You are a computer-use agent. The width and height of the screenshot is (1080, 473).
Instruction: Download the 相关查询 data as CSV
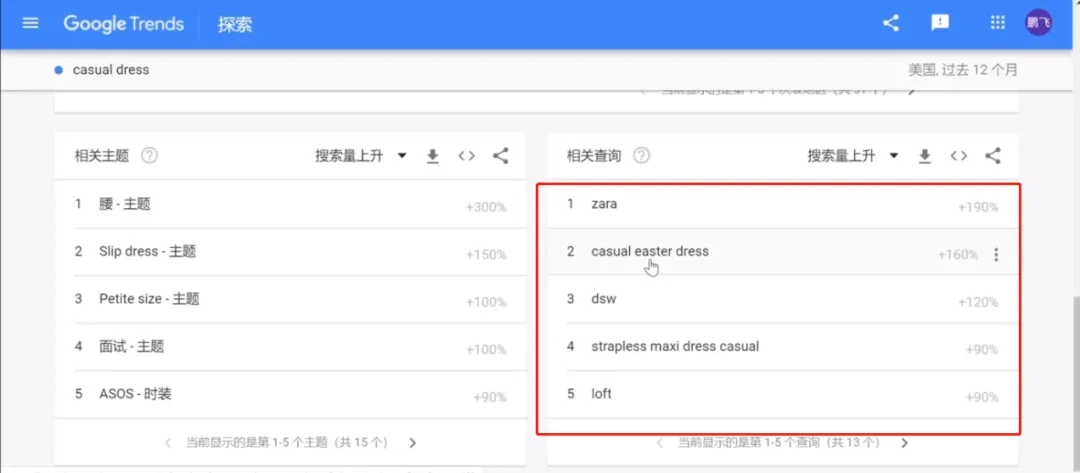[x=924, y=156]
